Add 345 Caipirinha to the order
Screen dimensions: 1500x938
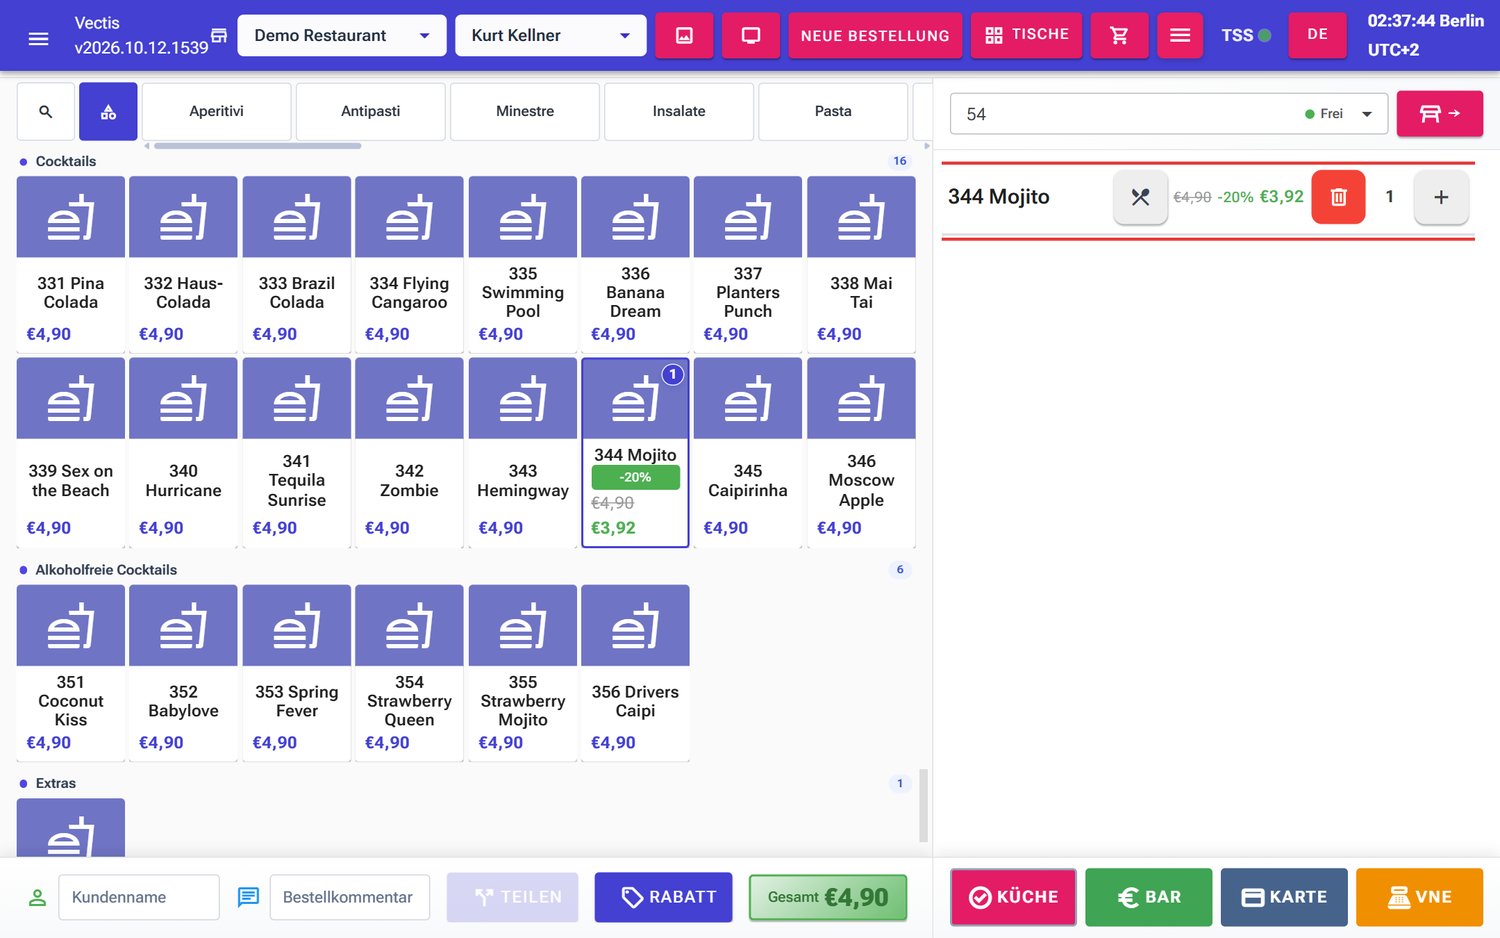coord(748,452)
